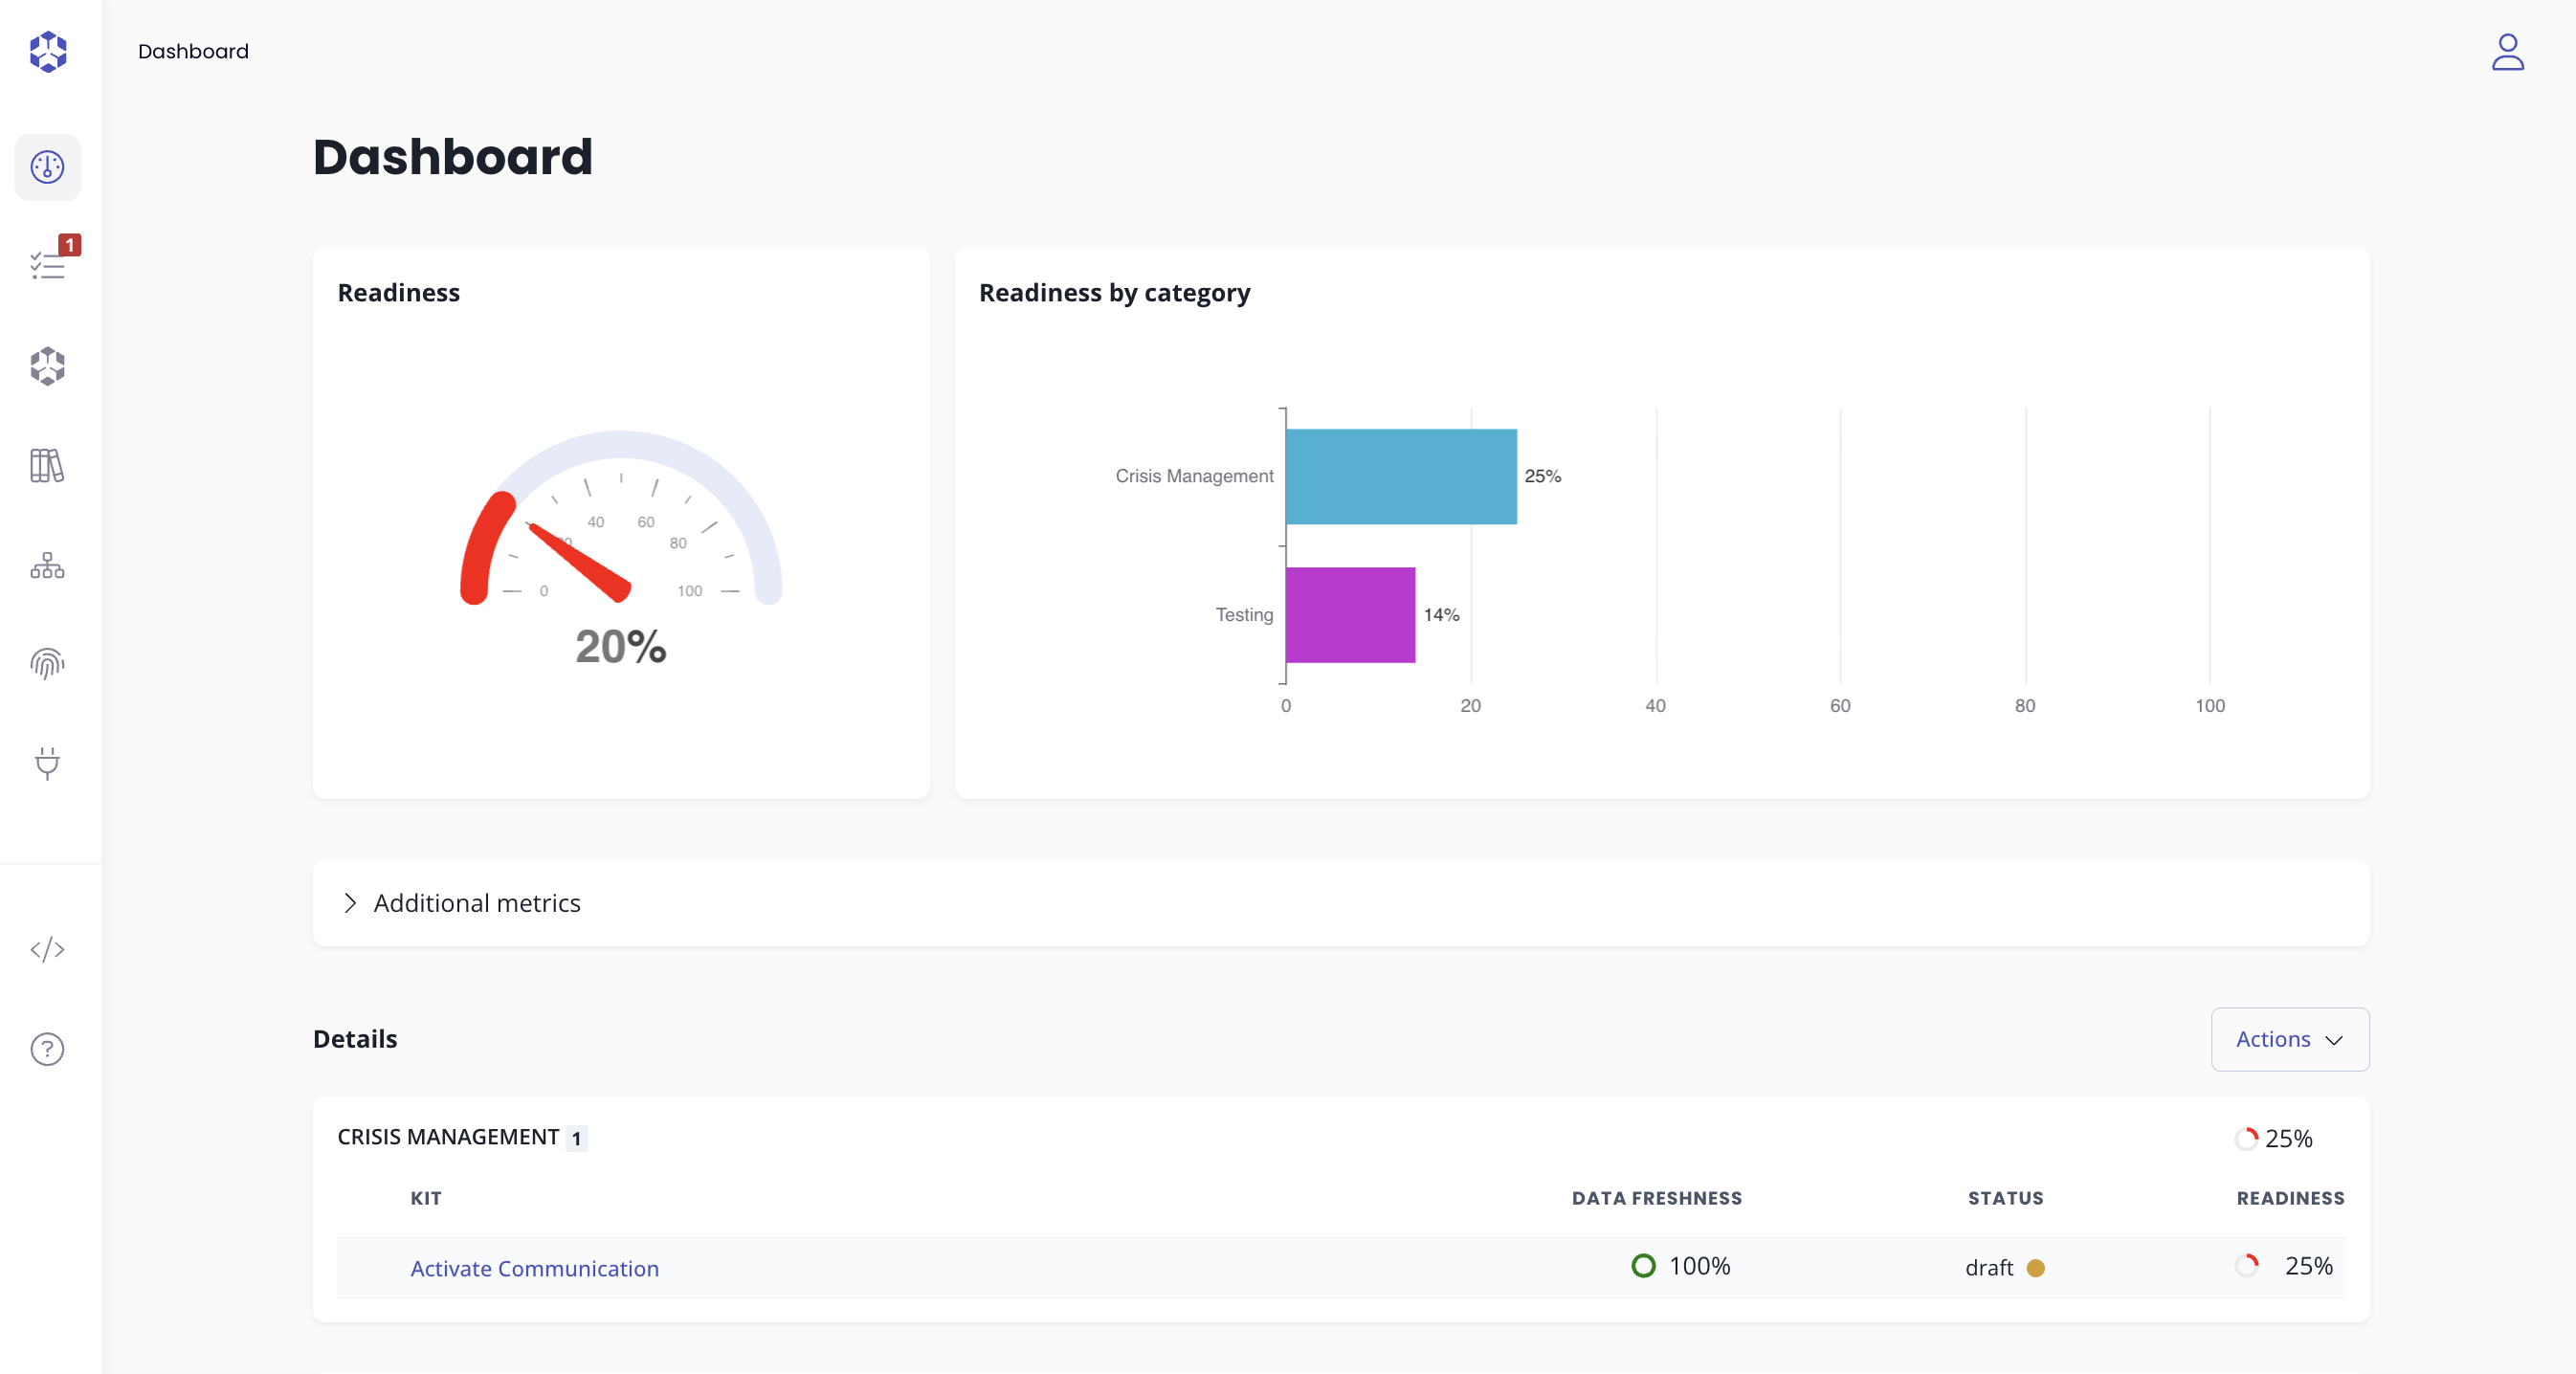The image size is (2576, 1374).
Task: Open the integrations plug sidebar icon
Action: (47, 763)
